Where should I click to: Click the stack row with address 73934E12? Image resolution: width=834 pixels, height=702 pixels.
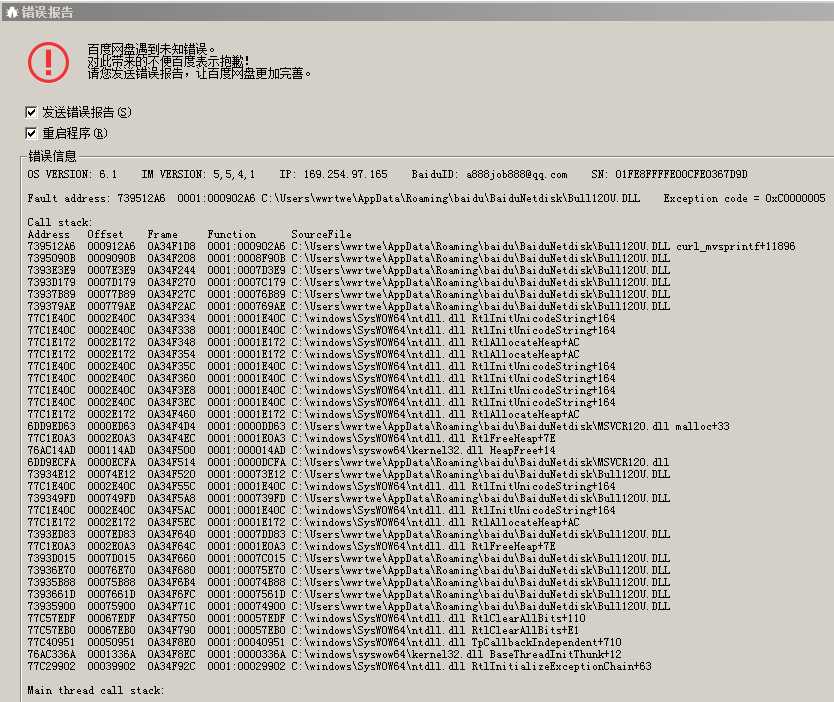pyautogui.click(x=349, y=474)
